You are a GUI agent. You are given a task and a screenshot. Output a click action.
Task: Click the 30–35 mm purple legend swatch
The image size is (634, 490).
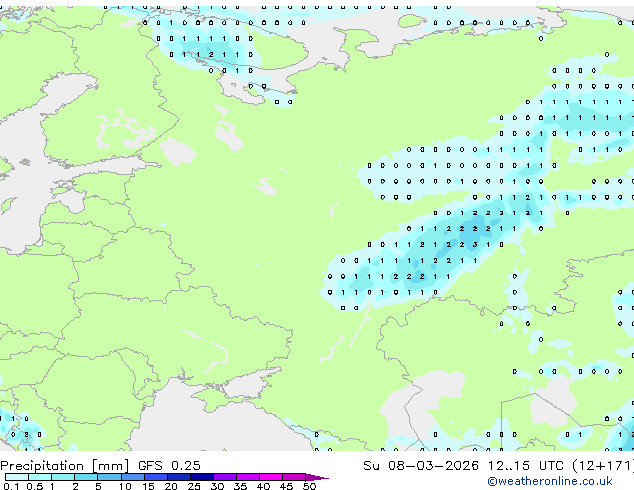[x=224, y=477]
